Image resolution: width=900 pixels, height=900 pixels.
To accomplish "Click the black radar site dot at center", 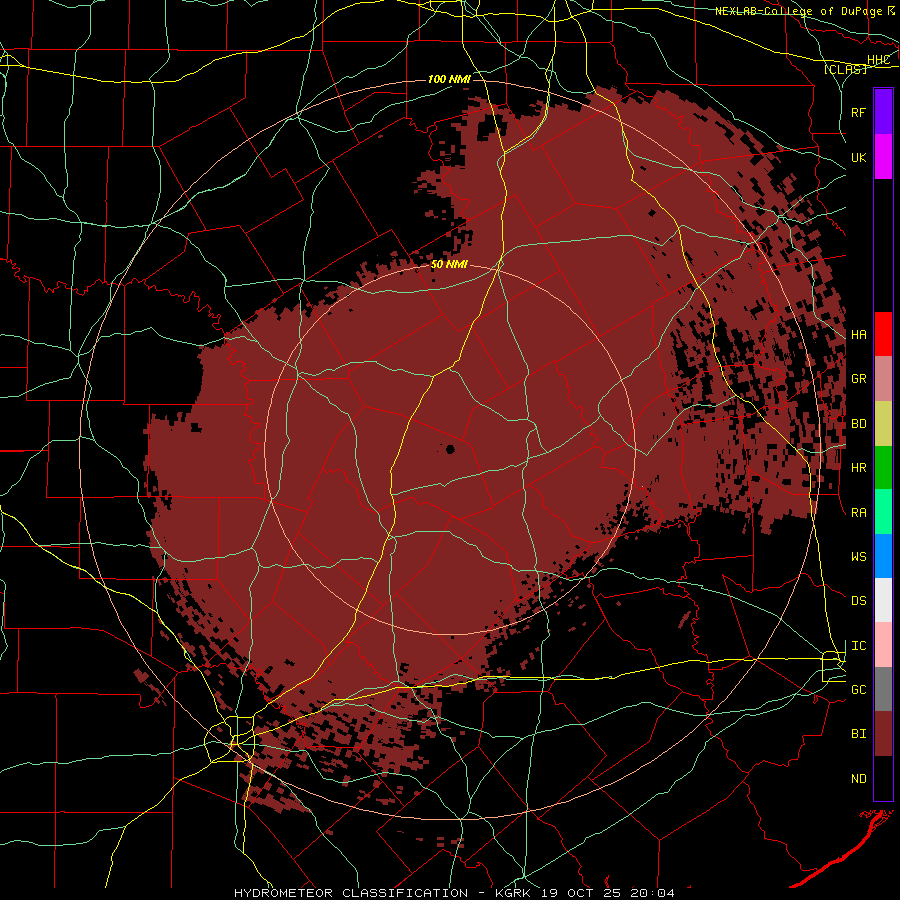I will pyautogui.click(x=450, y=449).
